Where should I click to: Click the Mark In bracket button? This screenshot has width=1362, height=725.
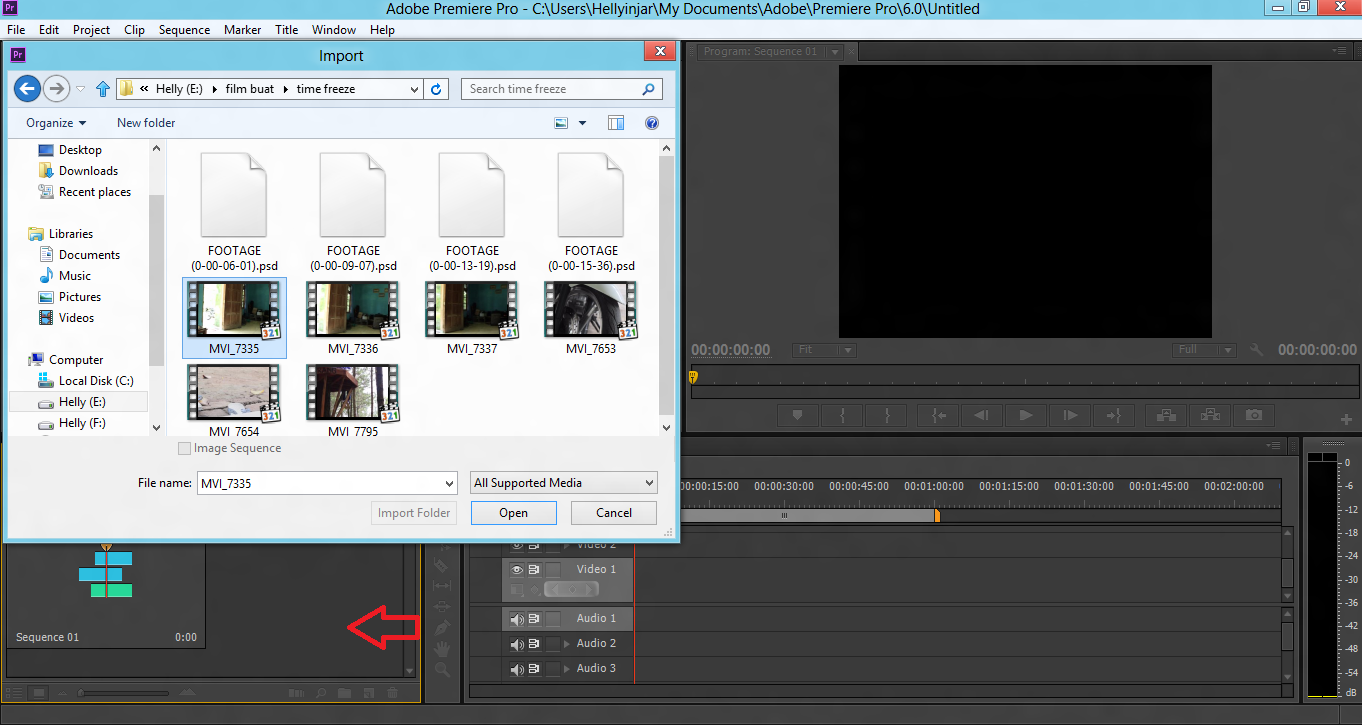click(843, 415)
